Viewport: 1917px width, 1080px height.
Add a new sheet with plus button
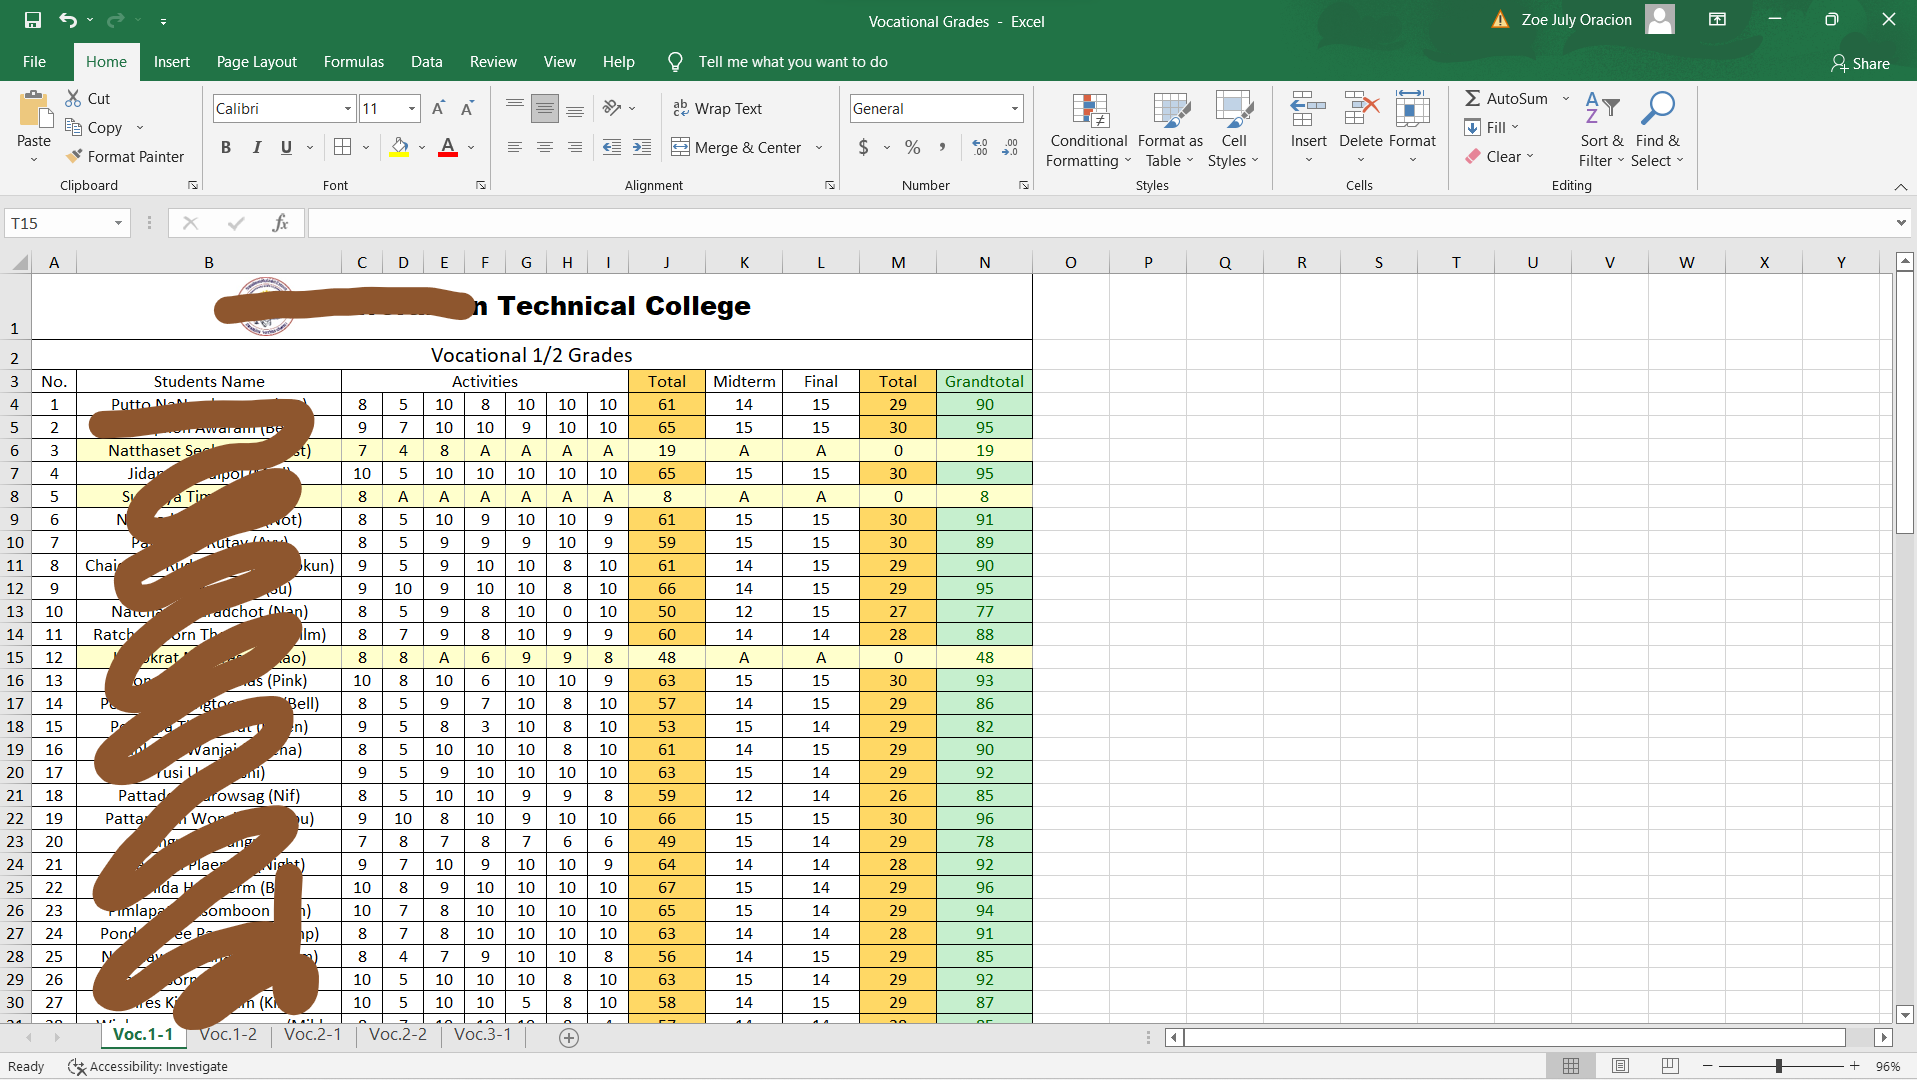click(x=569, y=1038)
